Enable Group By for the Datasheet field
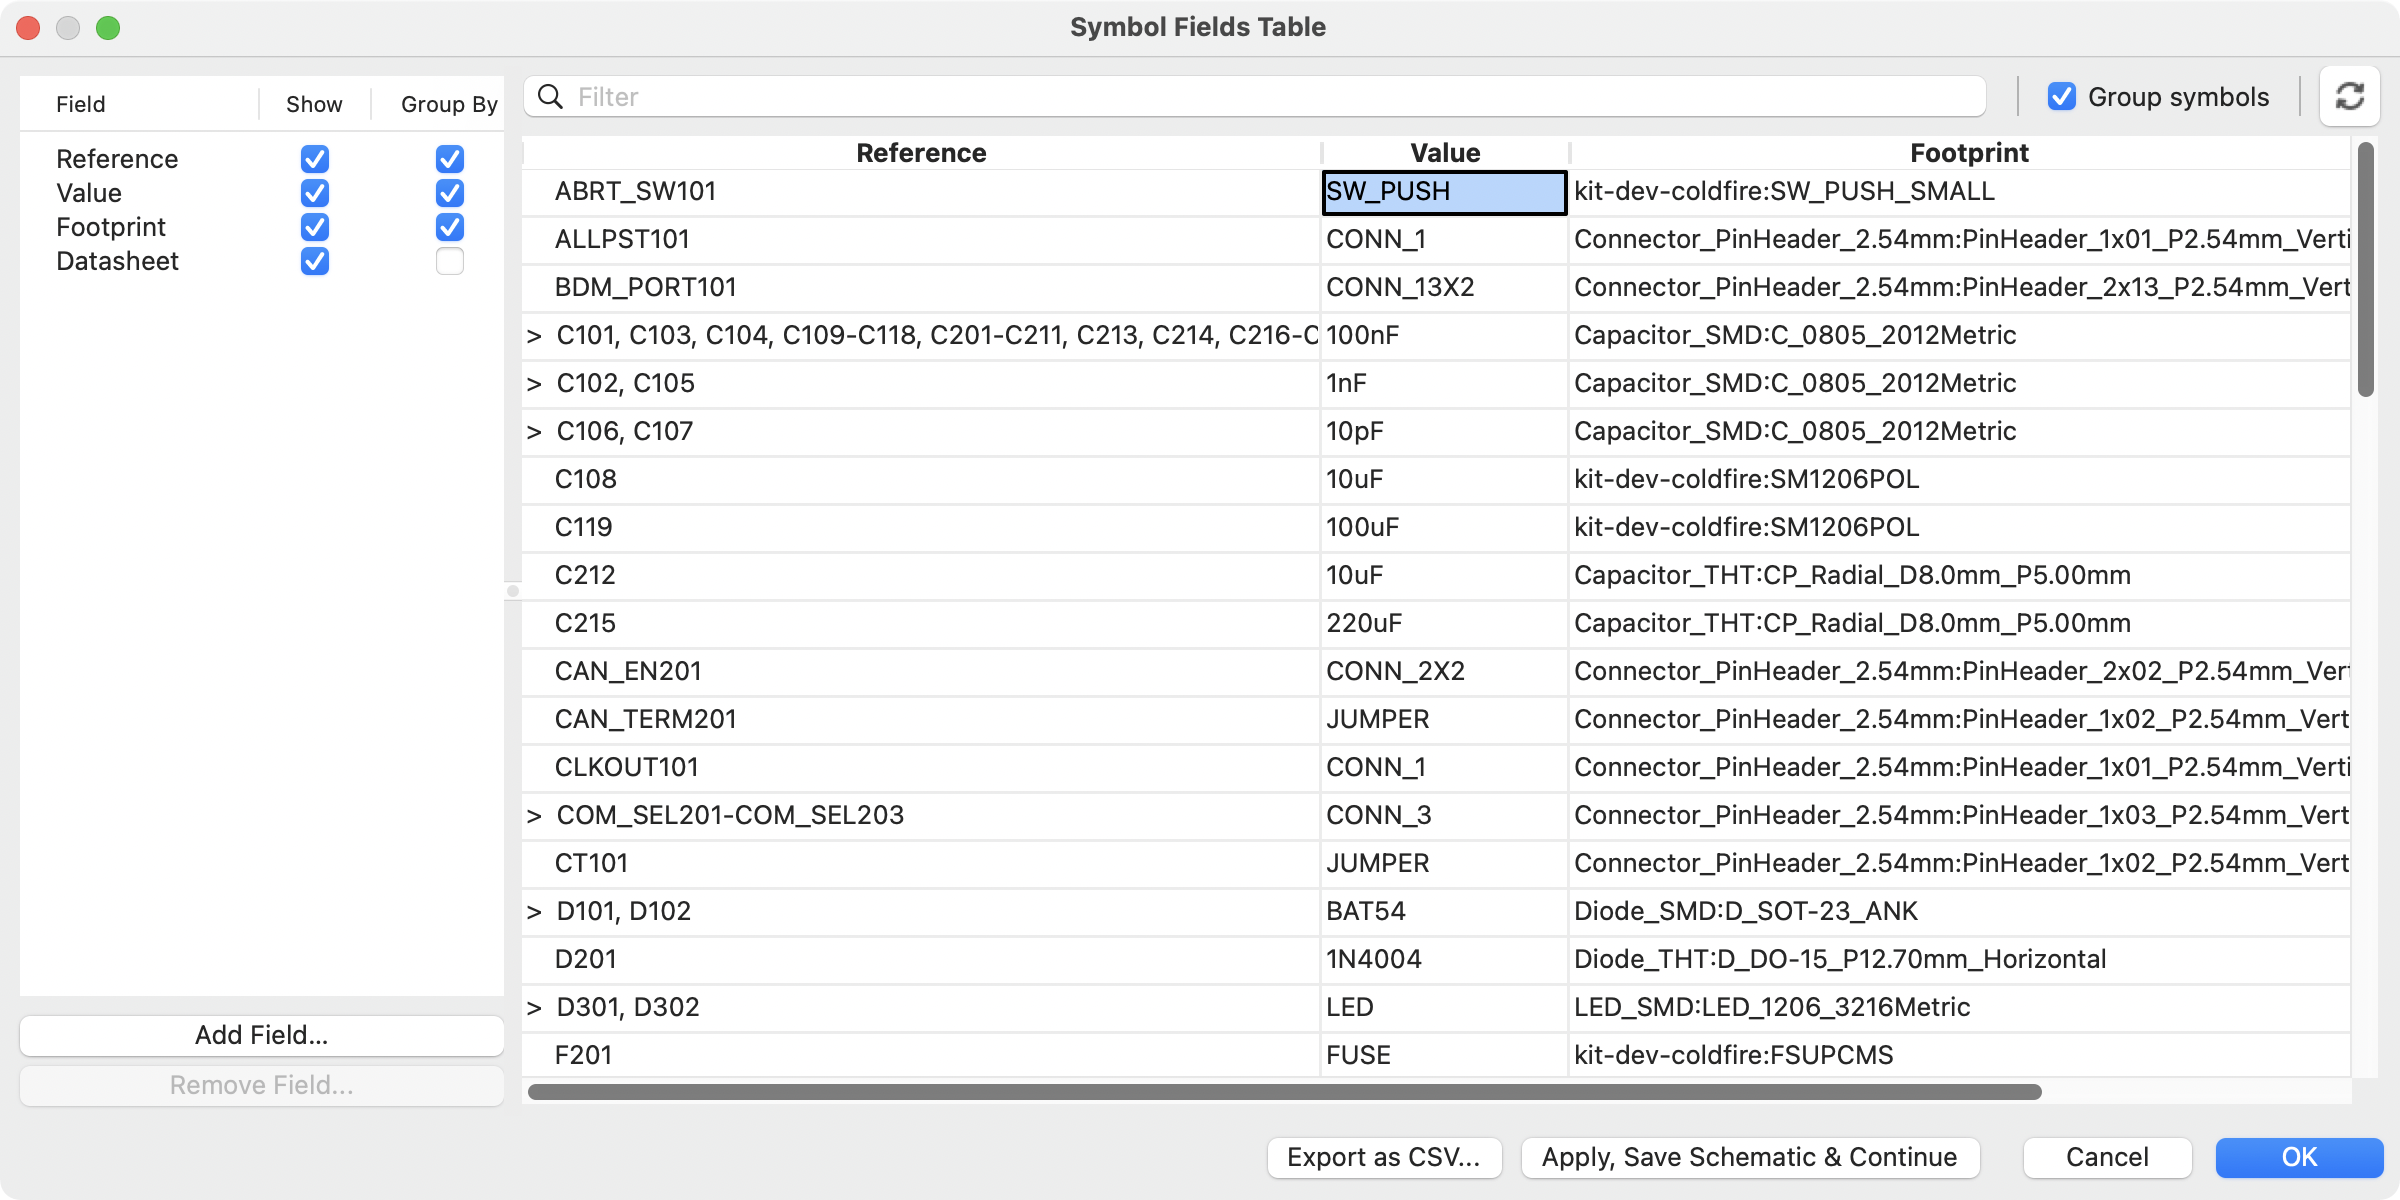 point(450,261)
